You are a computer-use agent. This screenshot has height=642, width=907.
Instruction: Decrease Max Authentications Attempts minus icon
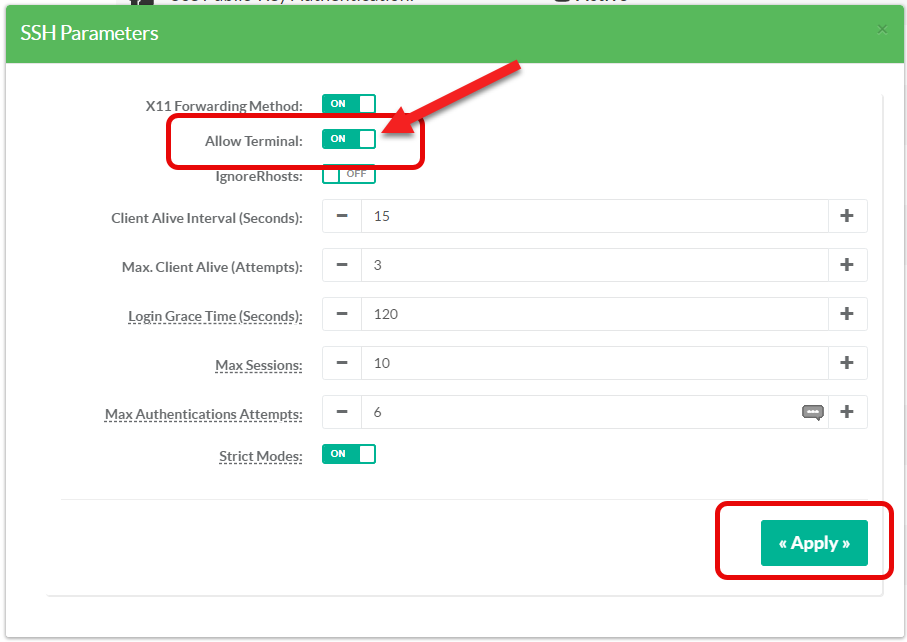coord(342,412)
